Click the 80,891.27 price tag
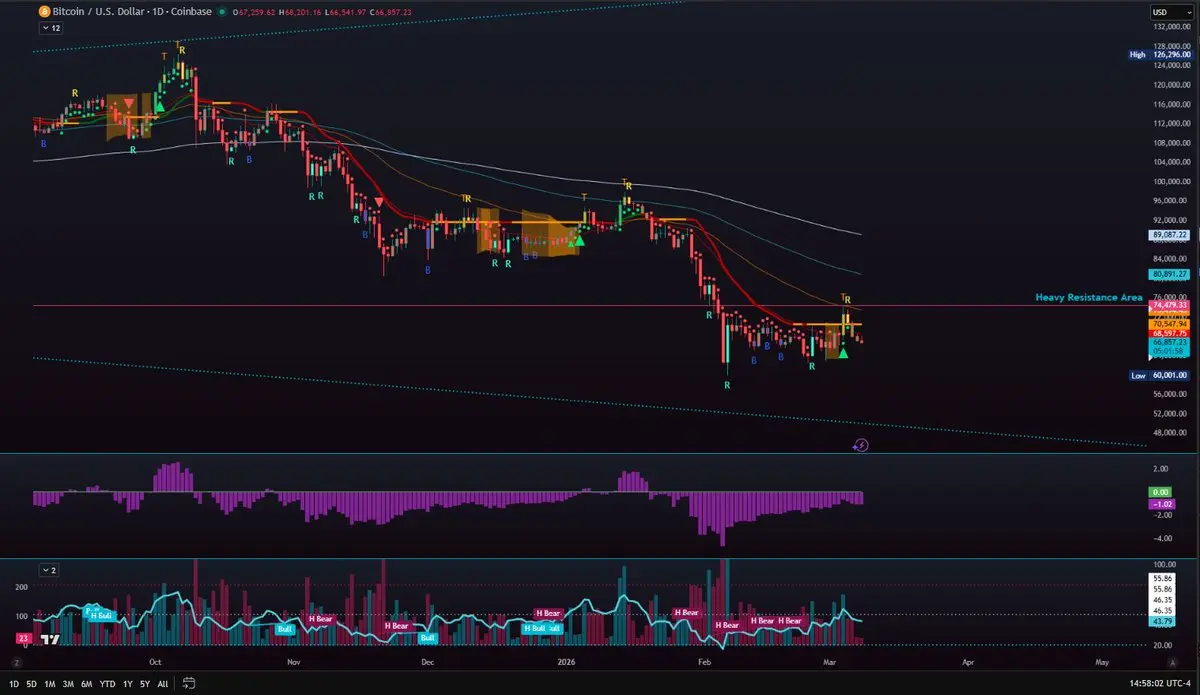The width and height of the screenshot is (1200, 695). 1171,274
